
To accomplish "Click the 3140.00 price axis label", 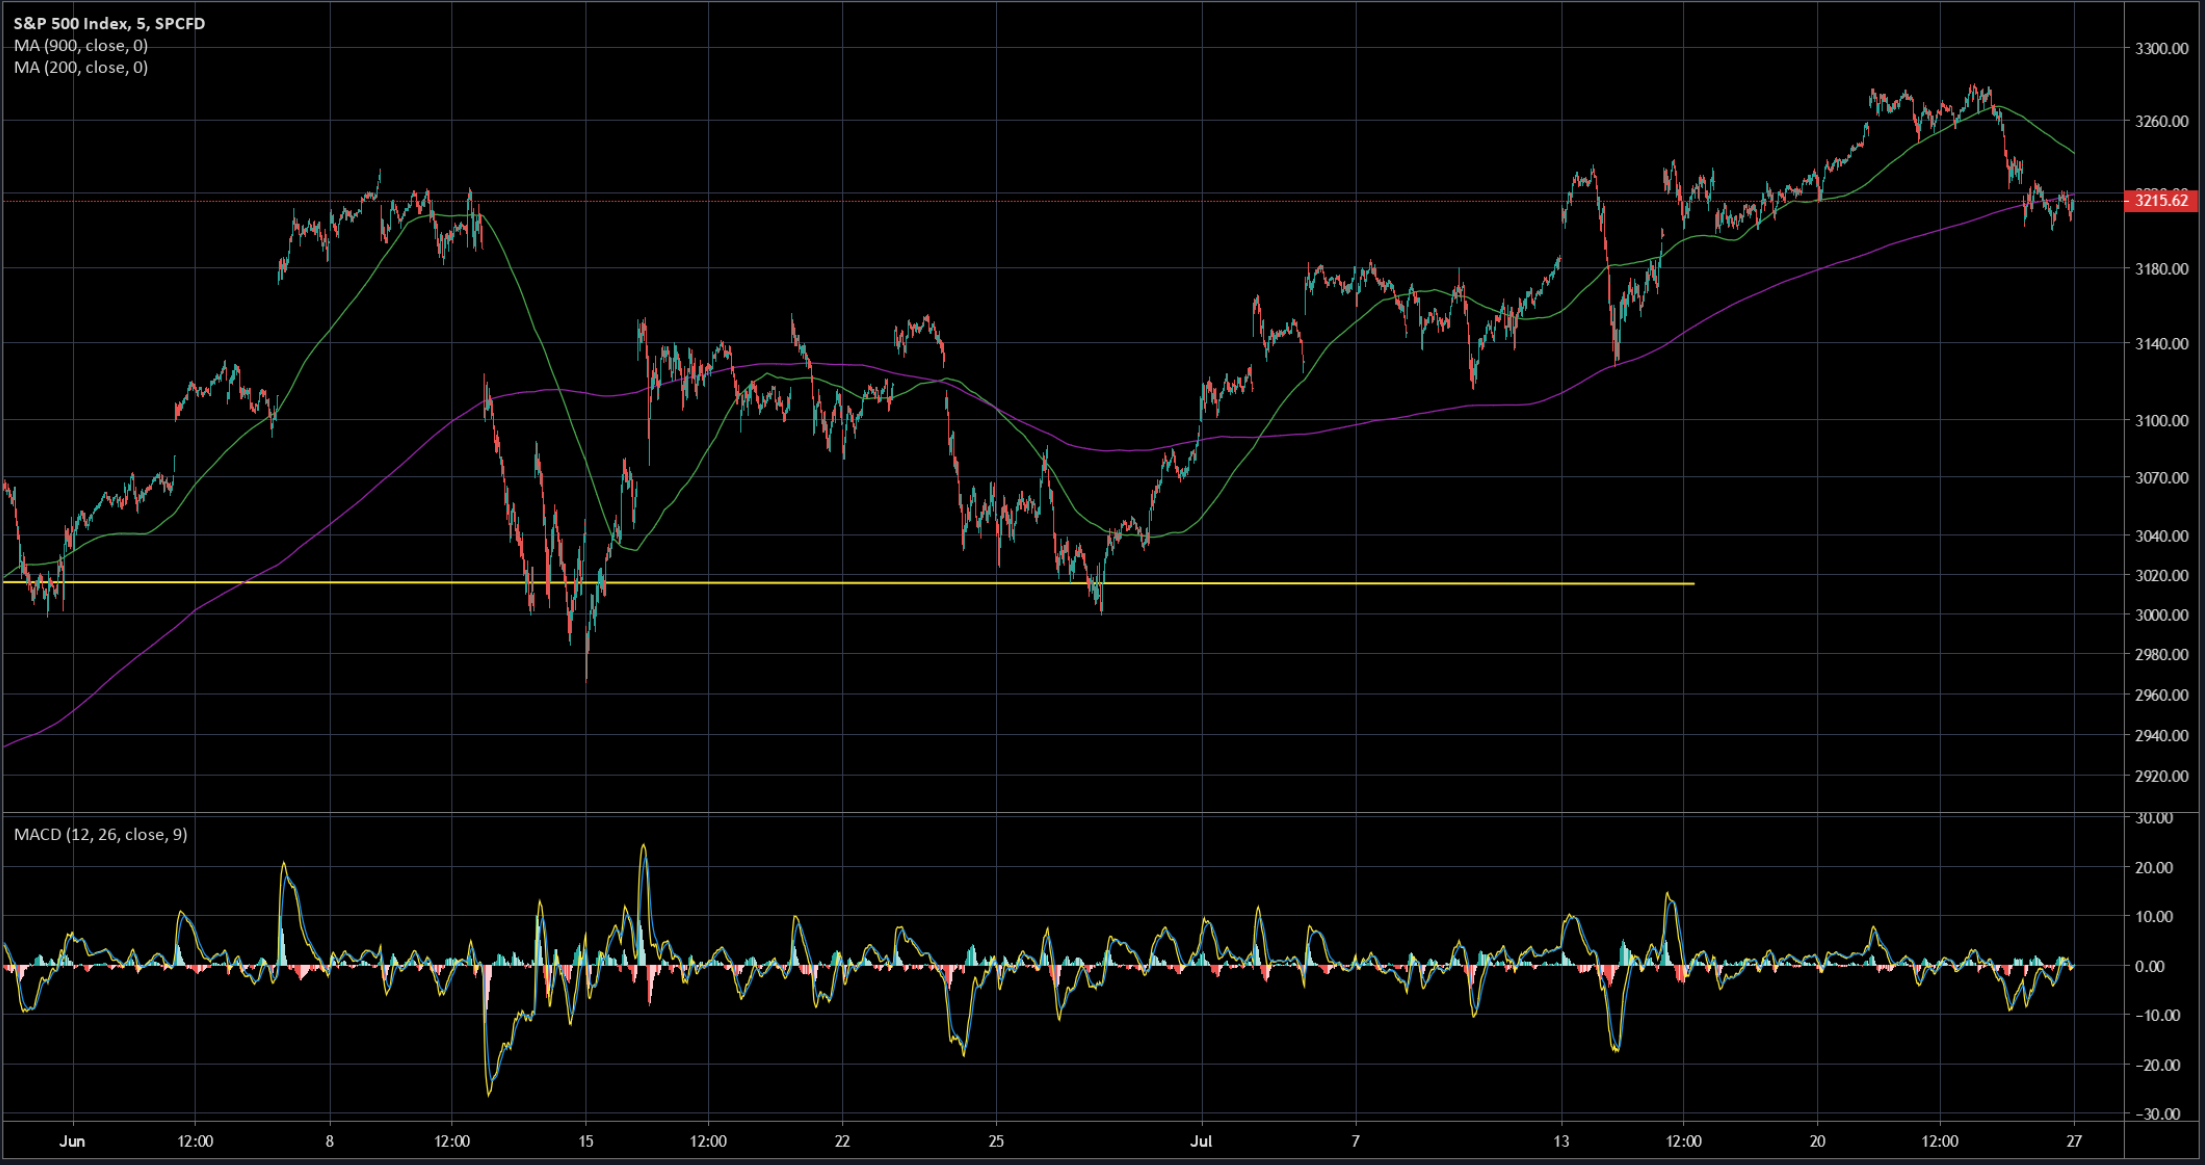I will click(x=2161, y=343).
